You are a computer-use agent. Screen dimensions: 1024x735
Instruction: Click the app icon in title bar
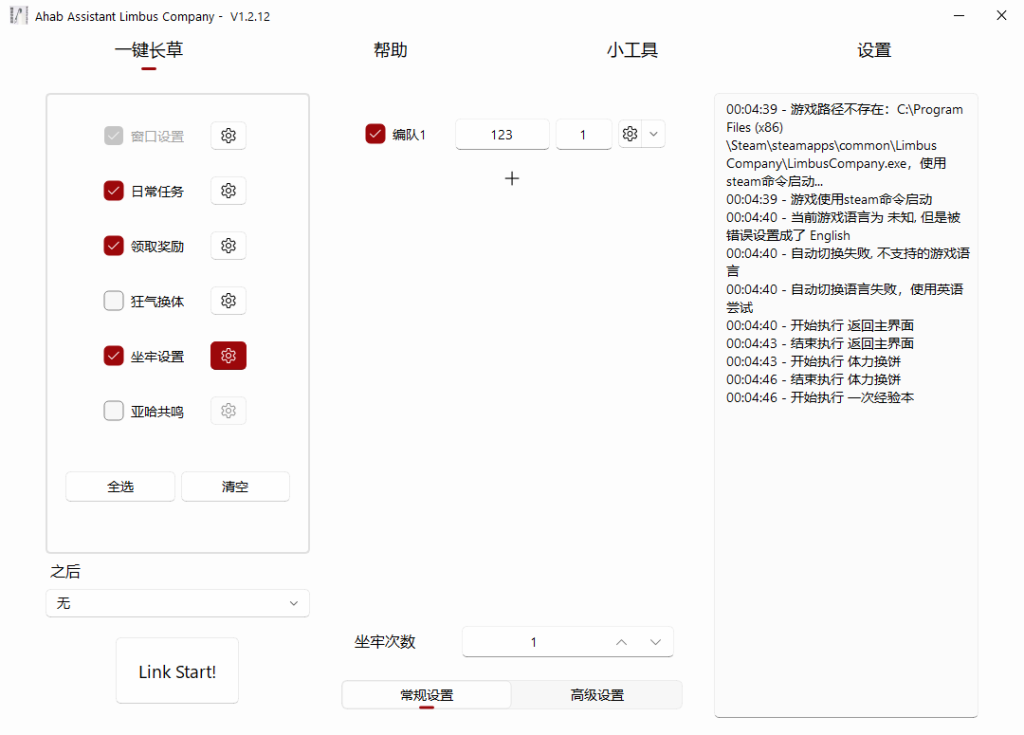pyautogui.click(x=17, y=16)
